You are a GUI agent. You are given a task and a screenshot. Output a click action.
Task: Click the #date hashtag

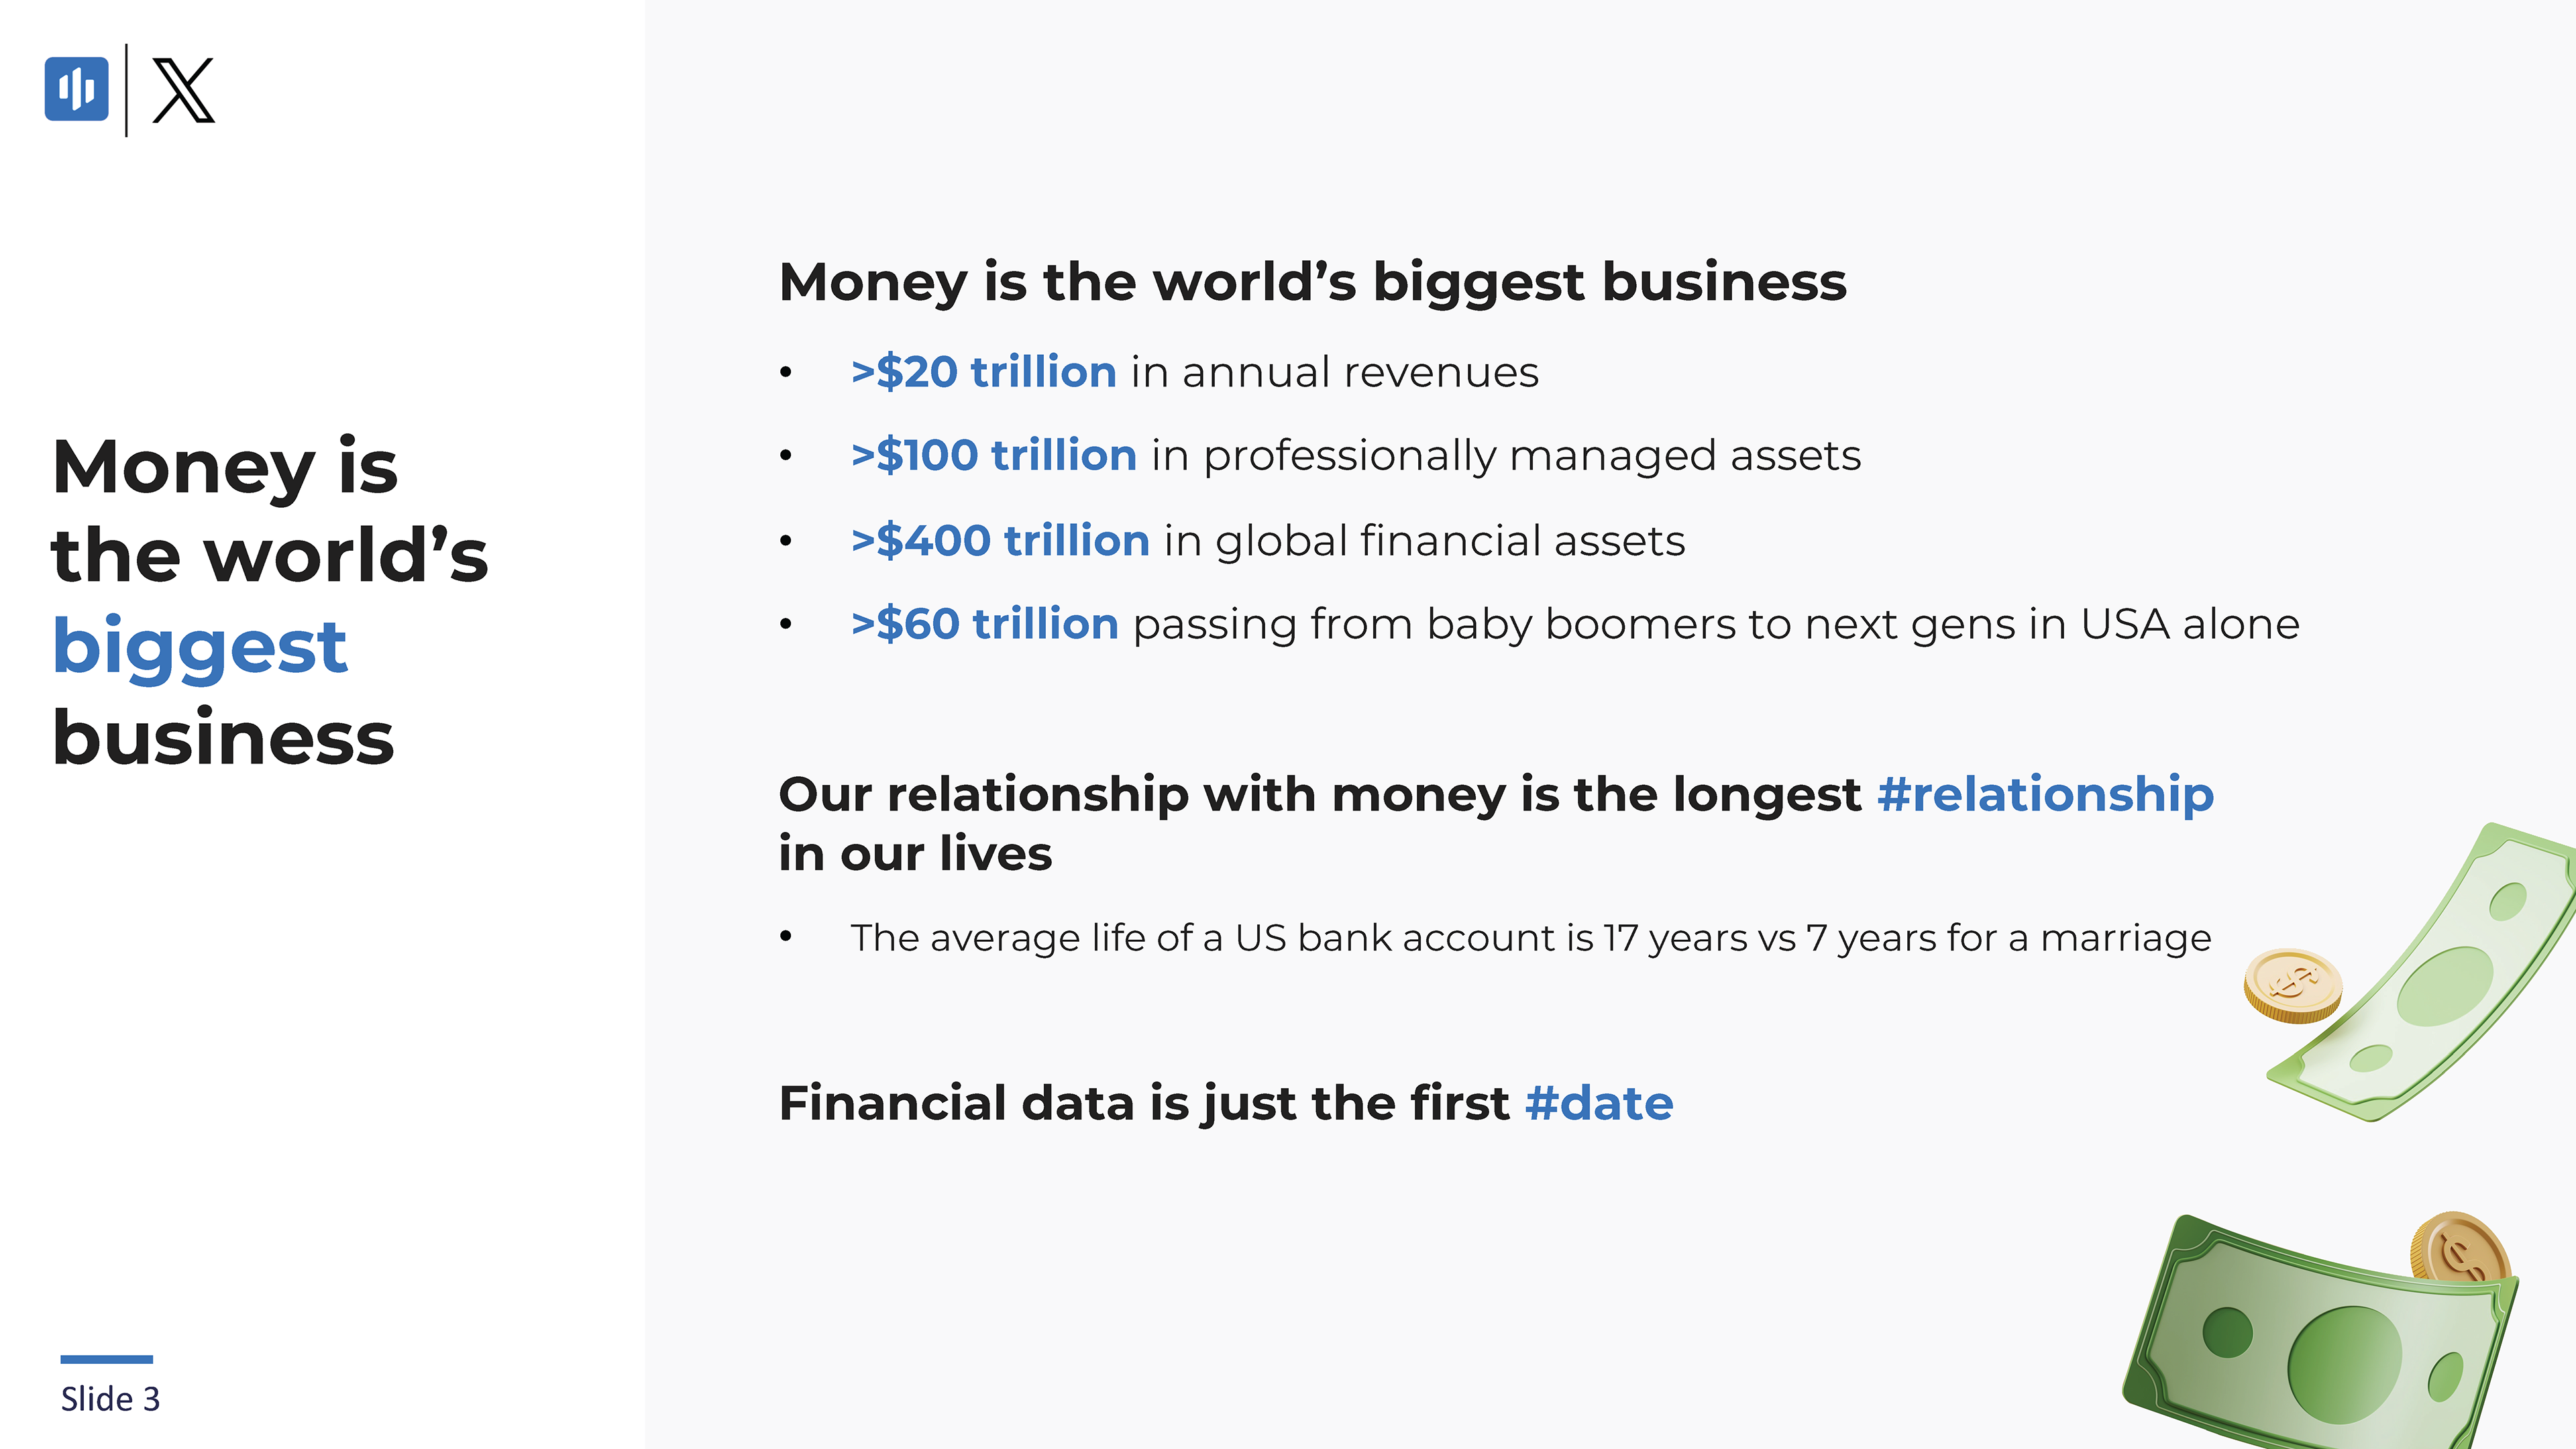coord(1599,1103)
